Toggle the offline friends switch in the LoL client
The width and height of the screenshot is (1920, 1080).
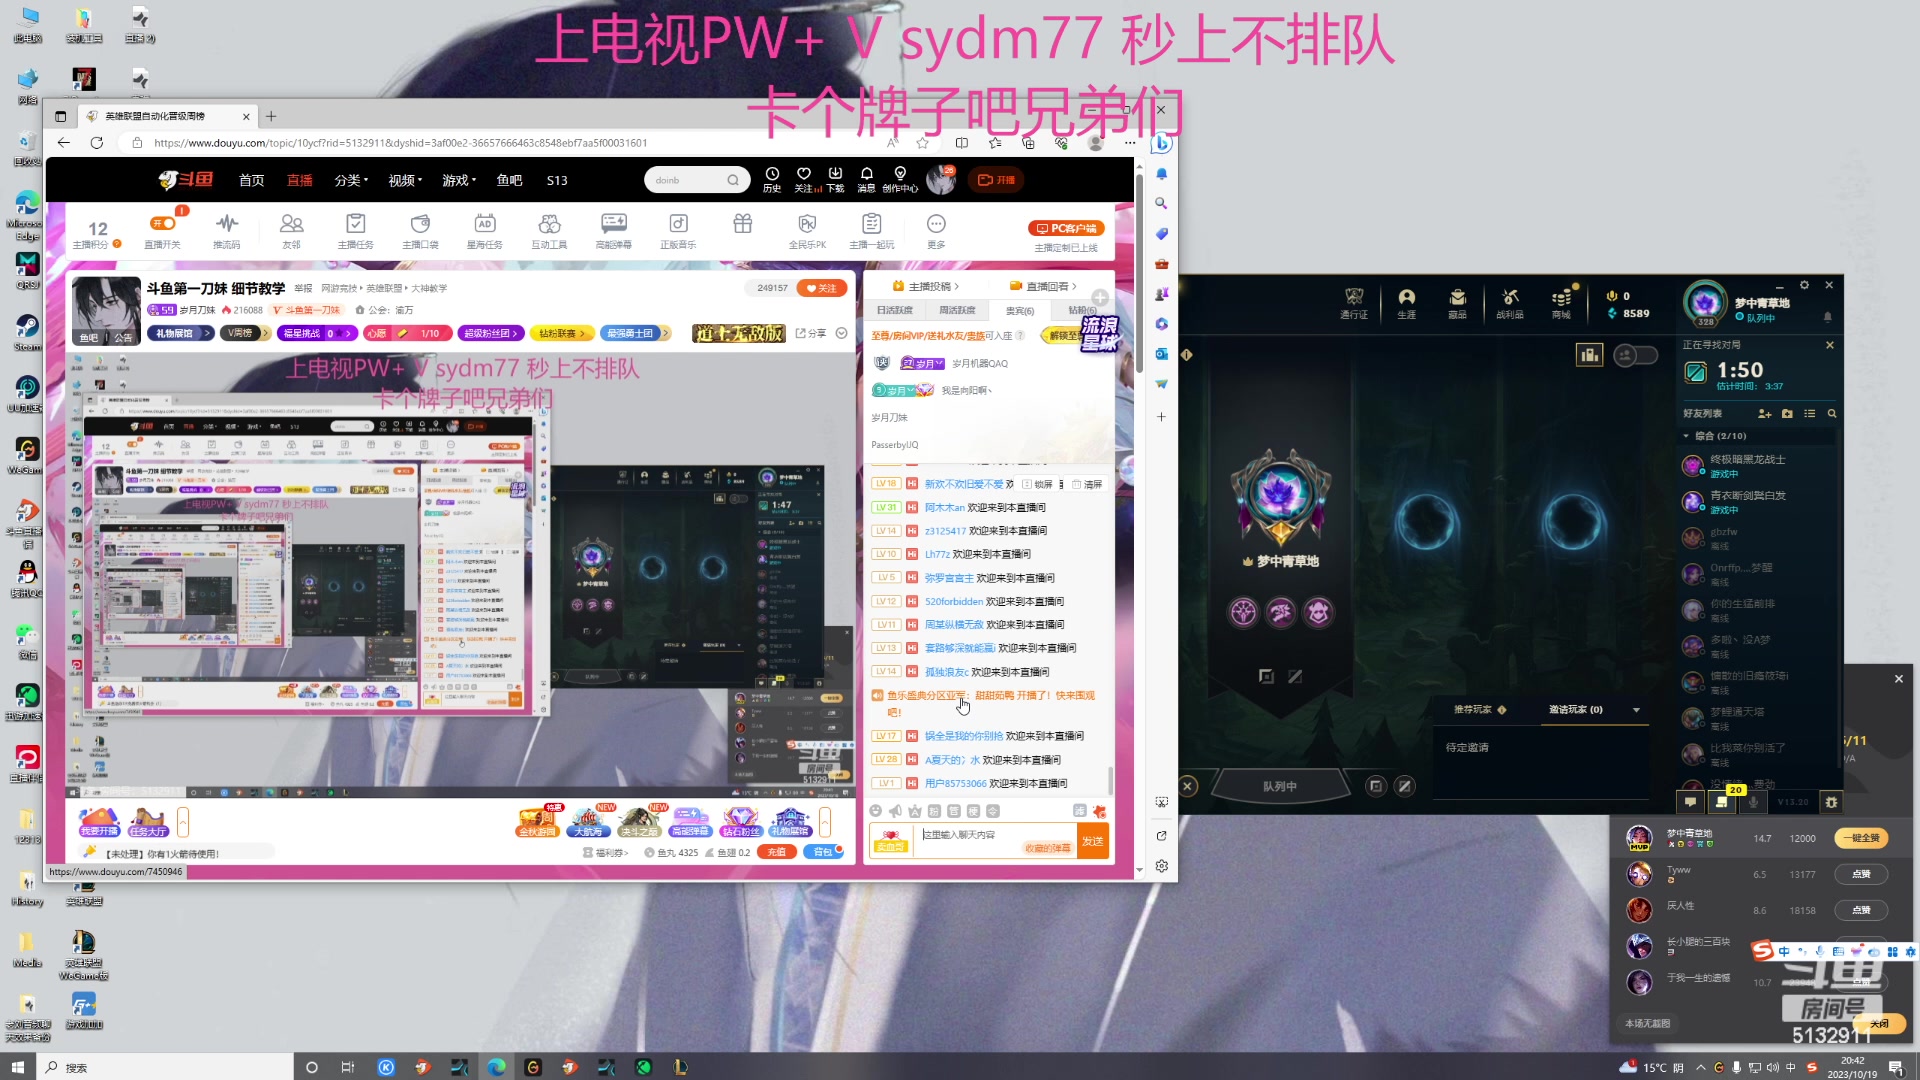(1637, 355)
